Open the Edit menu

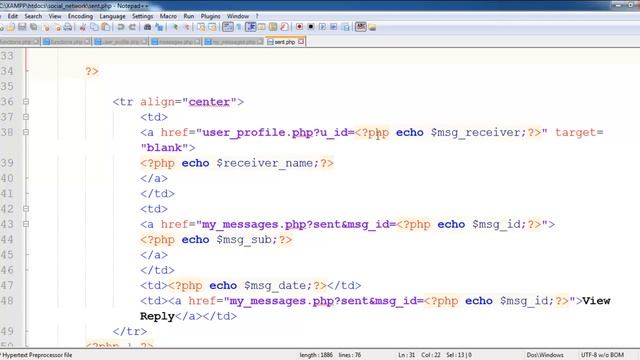point(13,16)
